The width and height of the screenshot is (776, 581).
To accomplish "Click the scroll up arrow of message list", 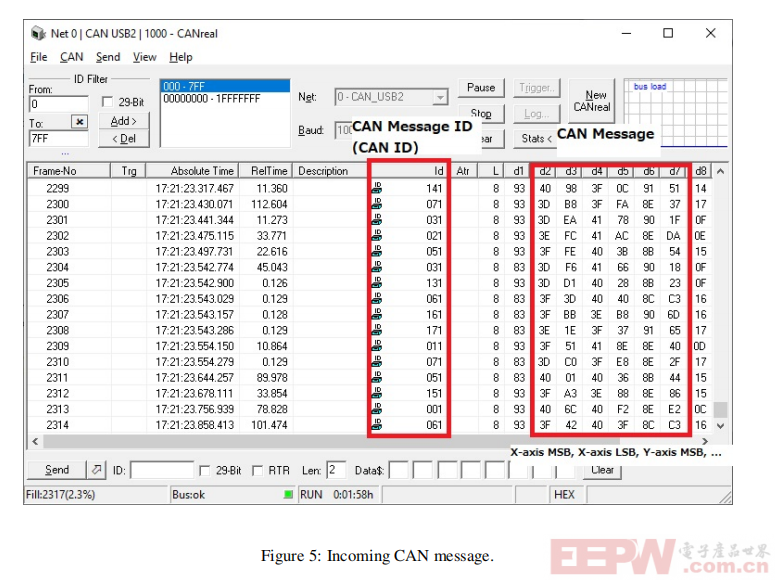I will 721,171.
